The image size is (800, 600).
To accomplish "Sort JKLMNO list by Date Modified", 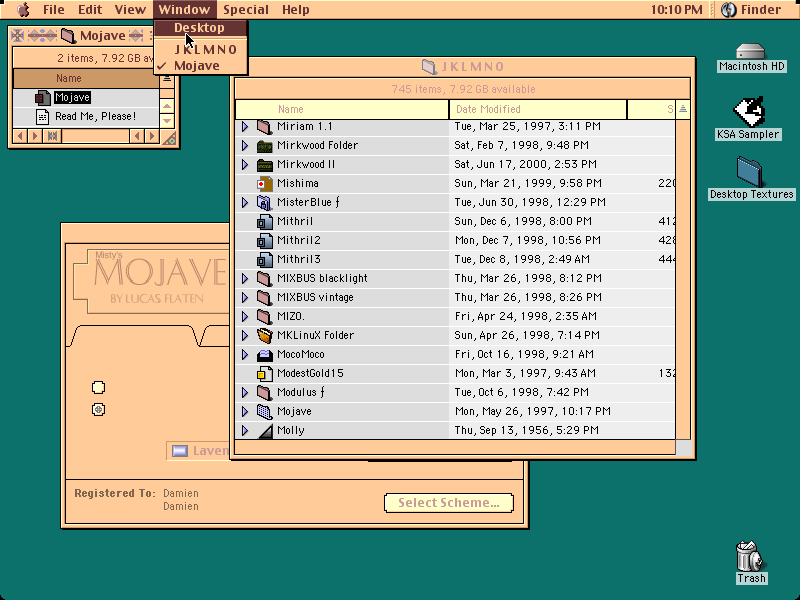I will tap(538, 109).
